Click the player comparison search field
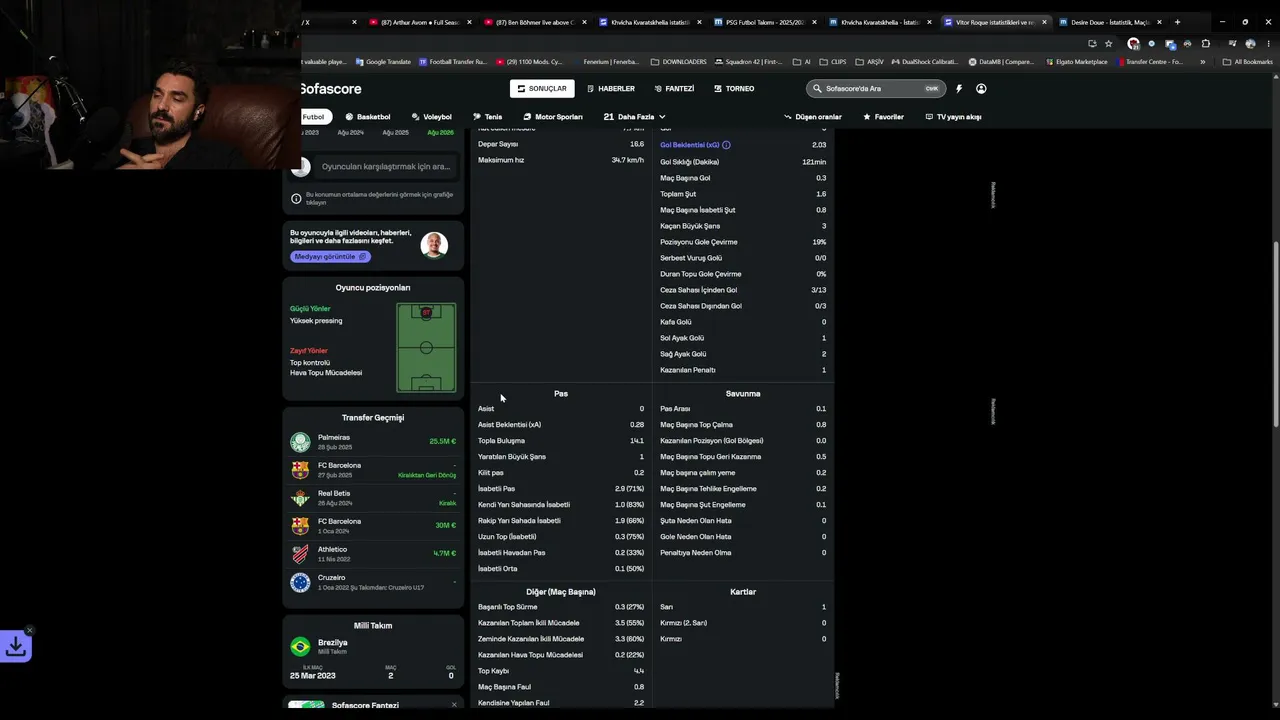 pyautogui.click(x=386, y=167)
